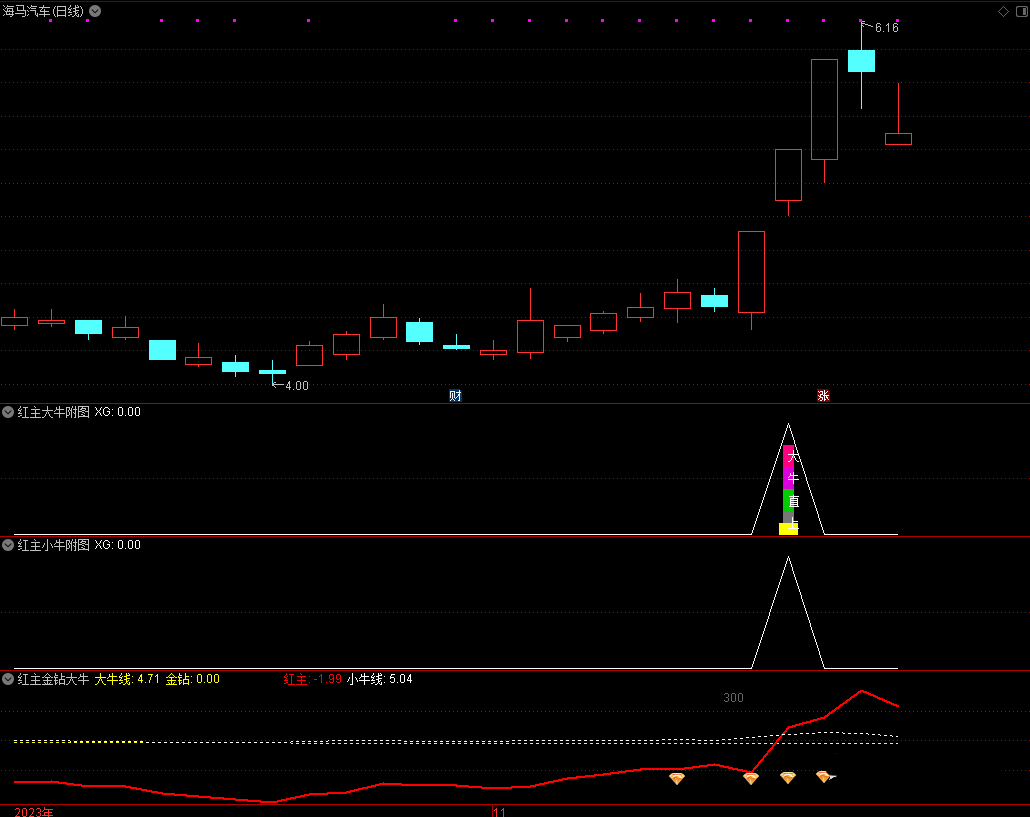Click the 6.16 high price label
The height and width of the screenshot is (817, 1030).
886,28
